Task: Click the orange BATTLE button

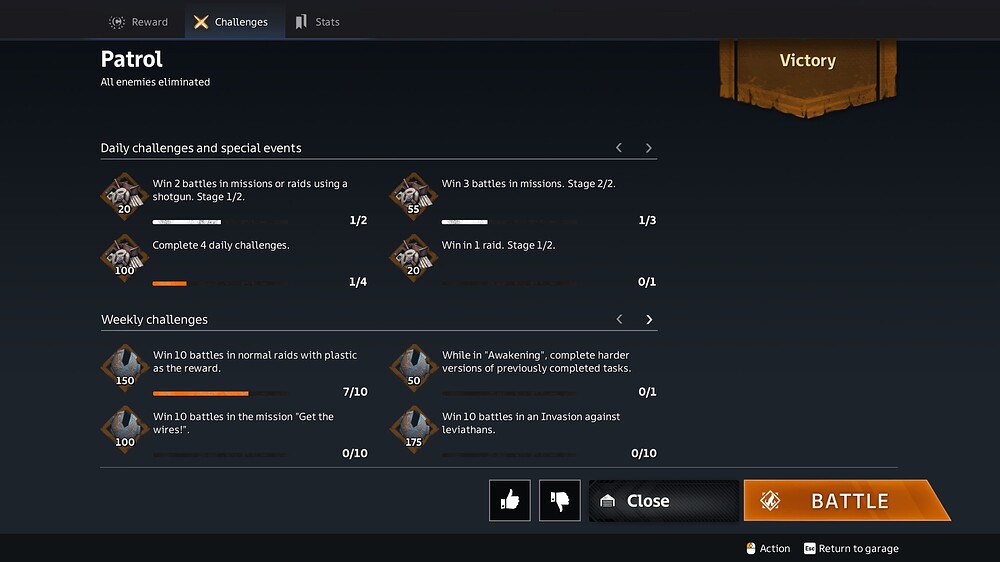Action: coord(846,500)
